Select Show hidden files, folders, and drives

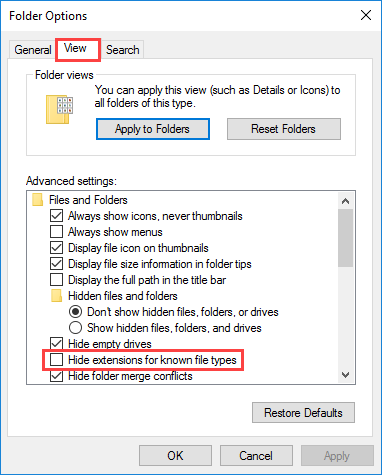75,328
